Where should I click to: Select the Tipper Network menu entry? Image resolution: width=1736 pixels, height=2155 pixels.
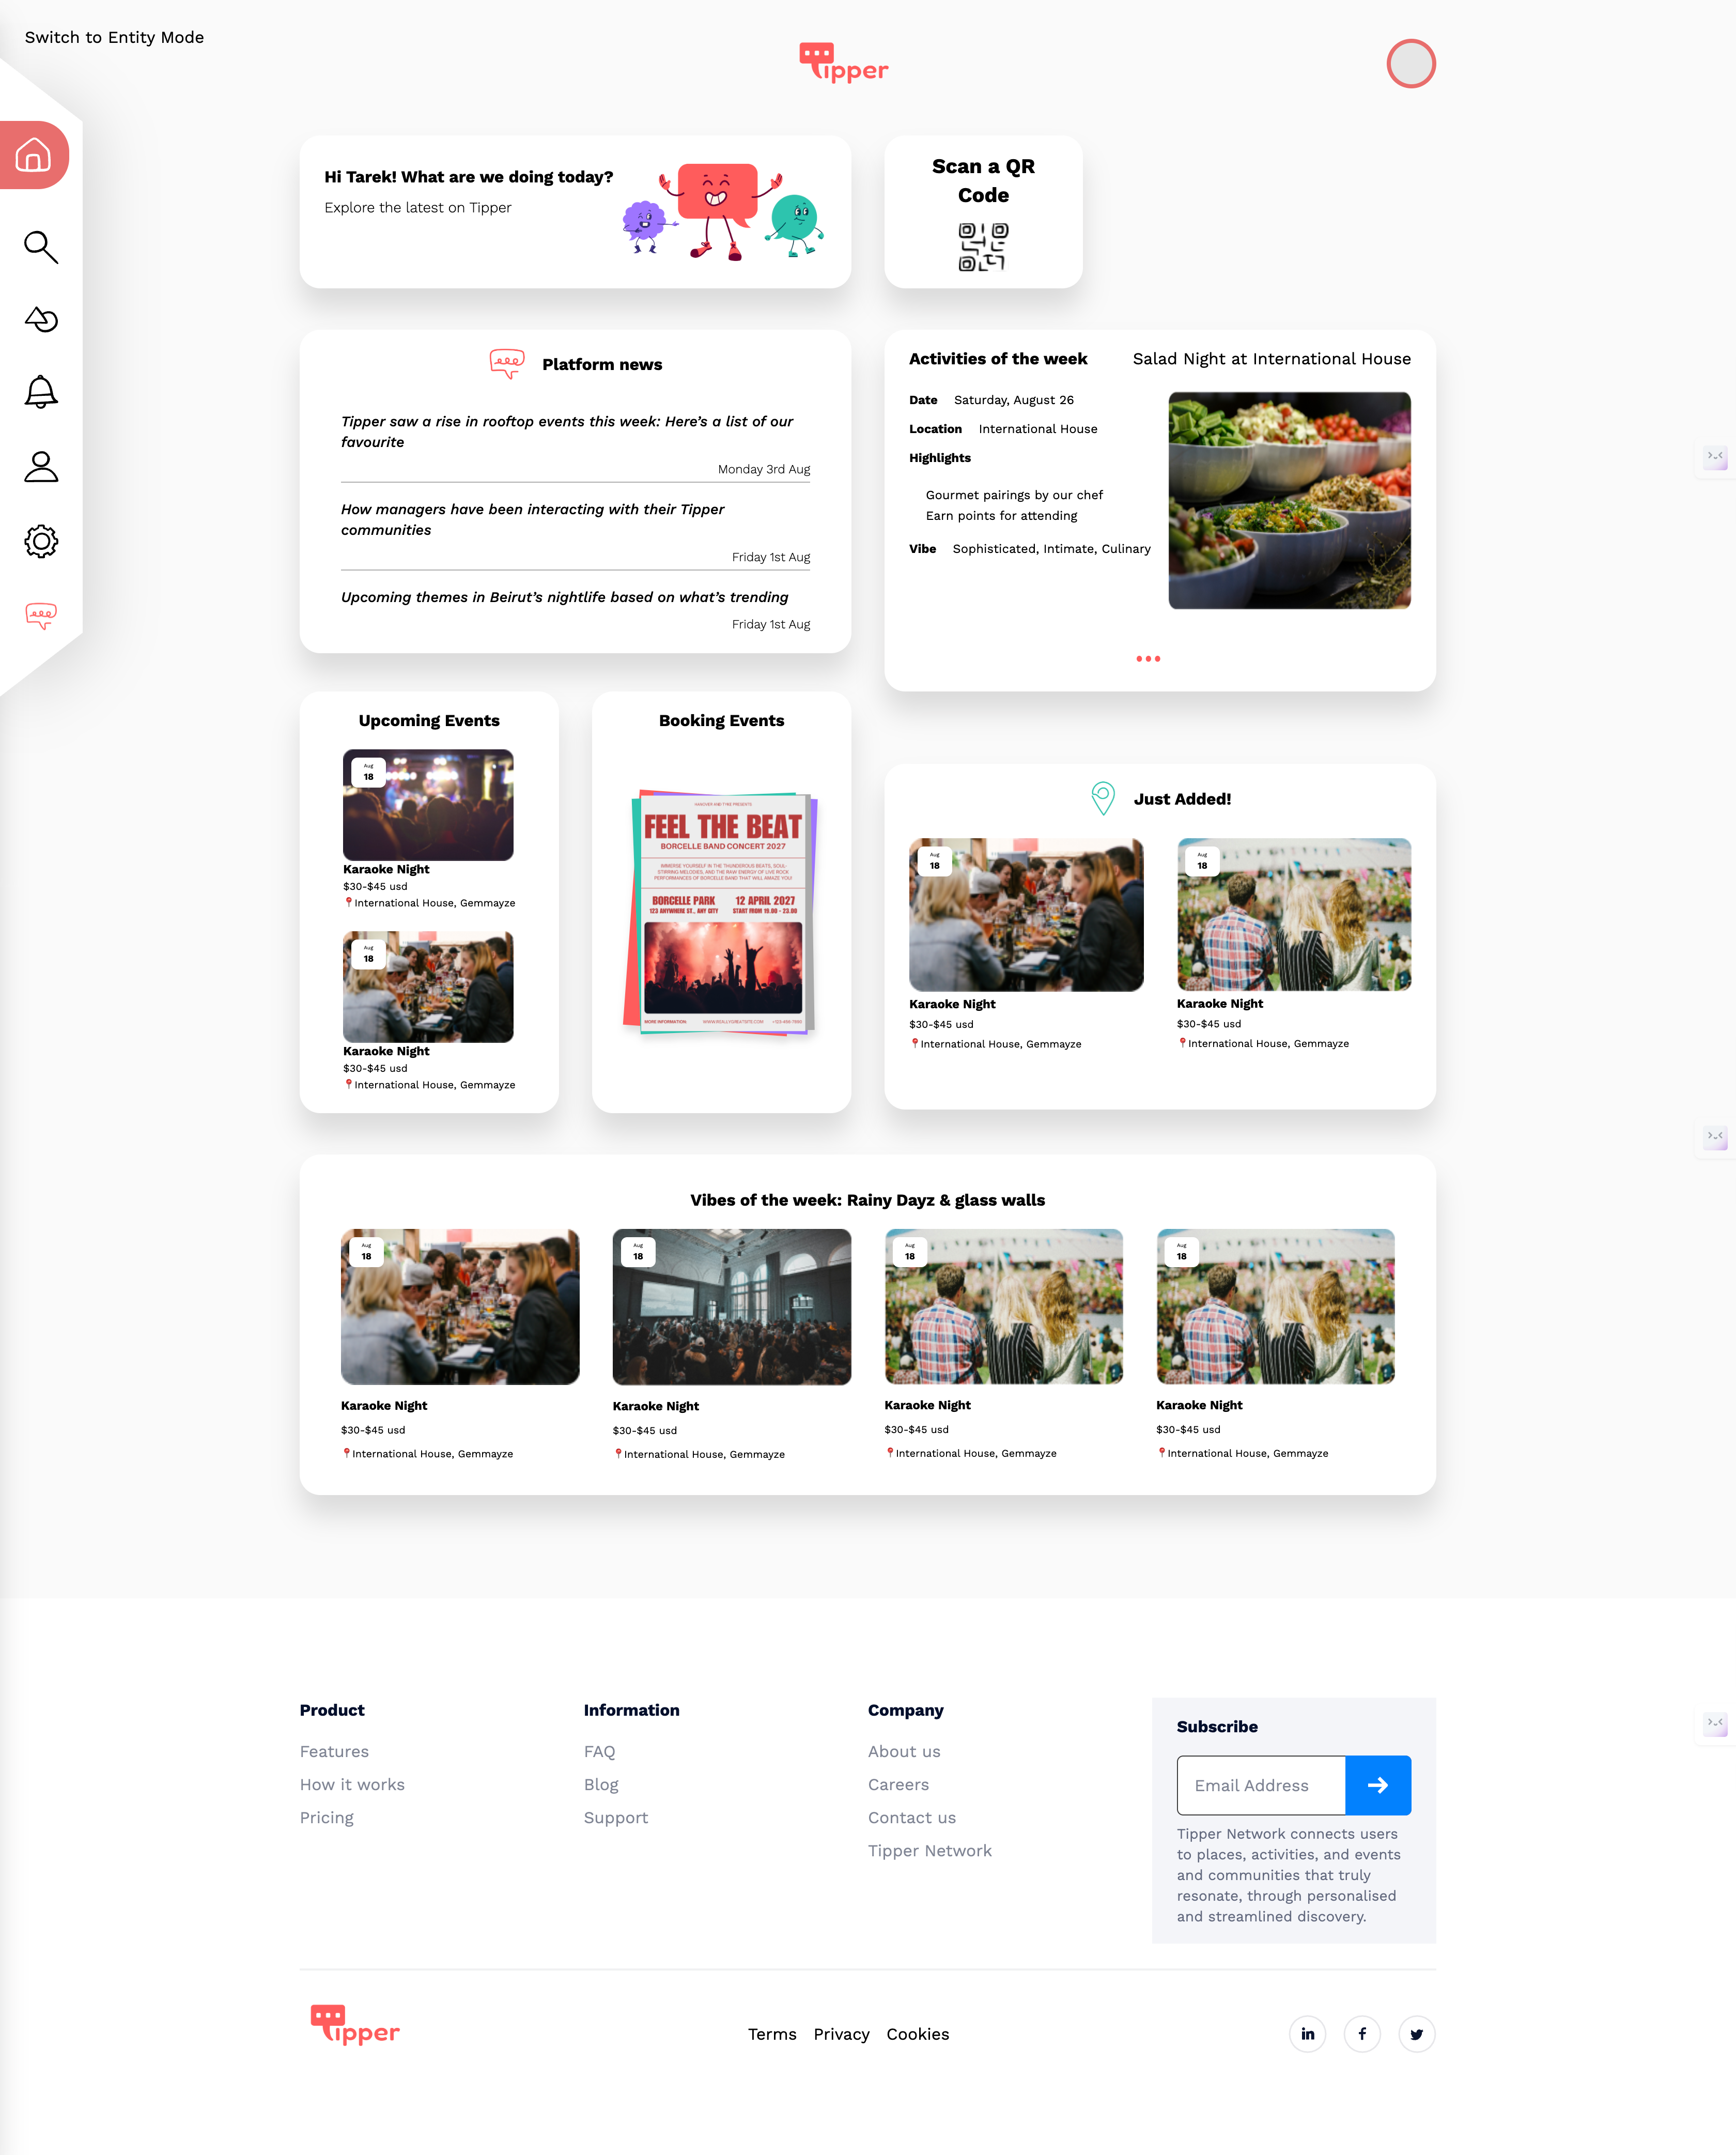(x=930, y=1850)
